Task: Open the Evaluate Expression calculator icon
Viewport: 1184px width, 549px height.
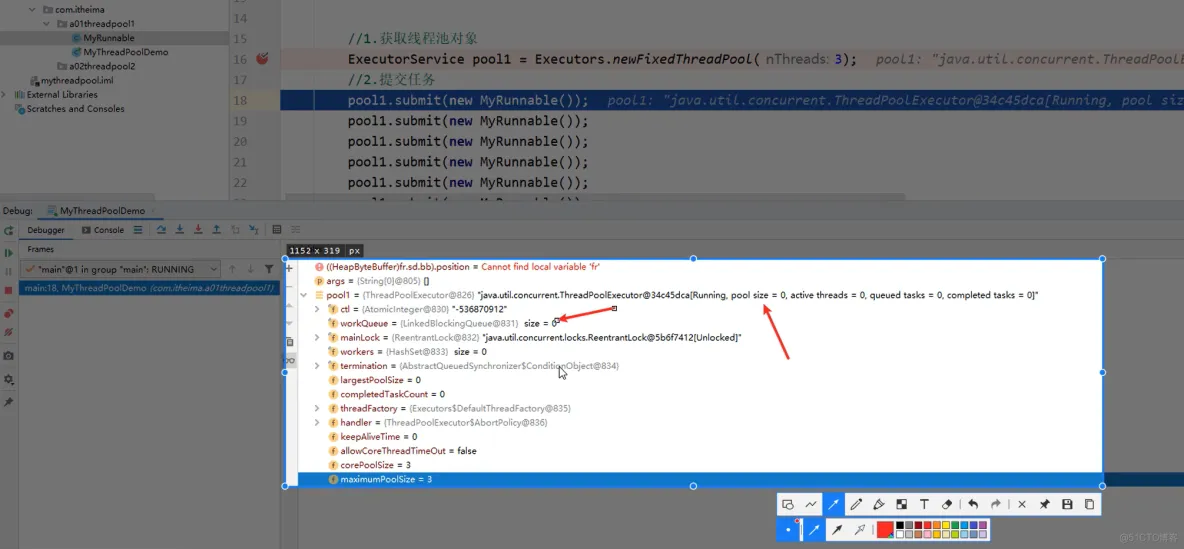Action: click(276, 230)
